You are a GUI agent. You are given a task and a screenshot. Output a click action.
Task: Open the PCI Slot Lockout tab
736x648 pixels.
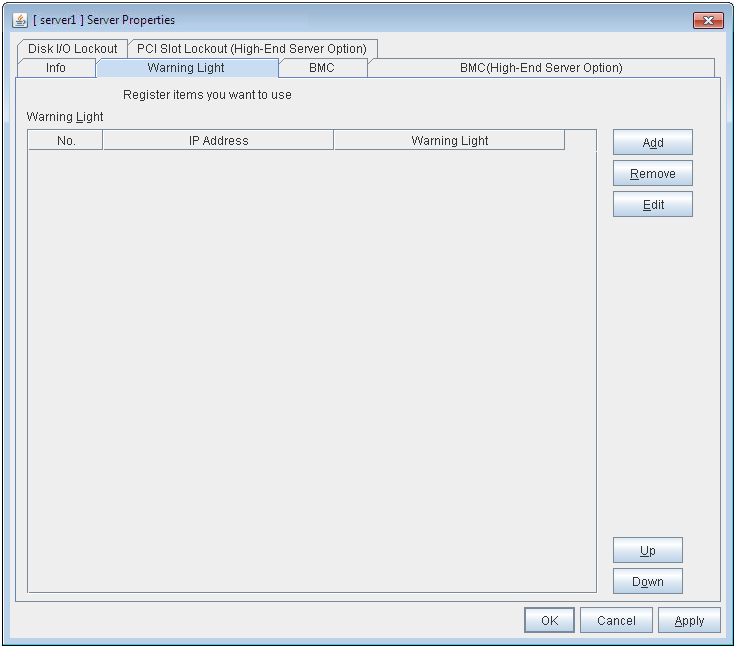point(252,49)
